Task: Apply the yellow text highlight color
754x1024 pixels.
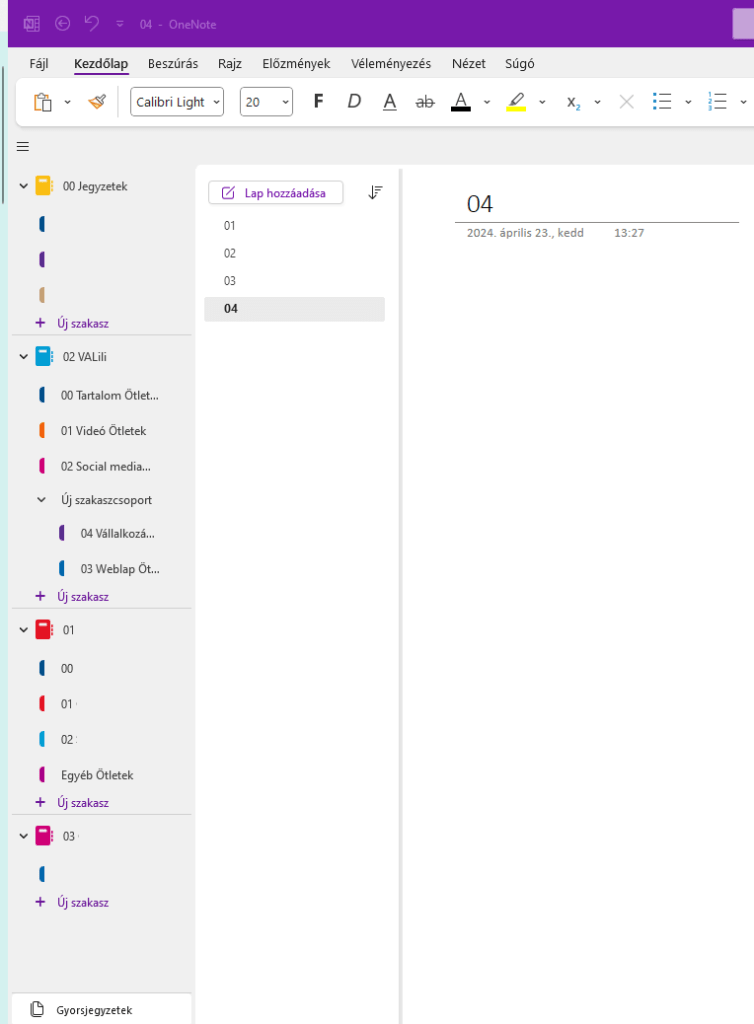Action: pos(516,102)
